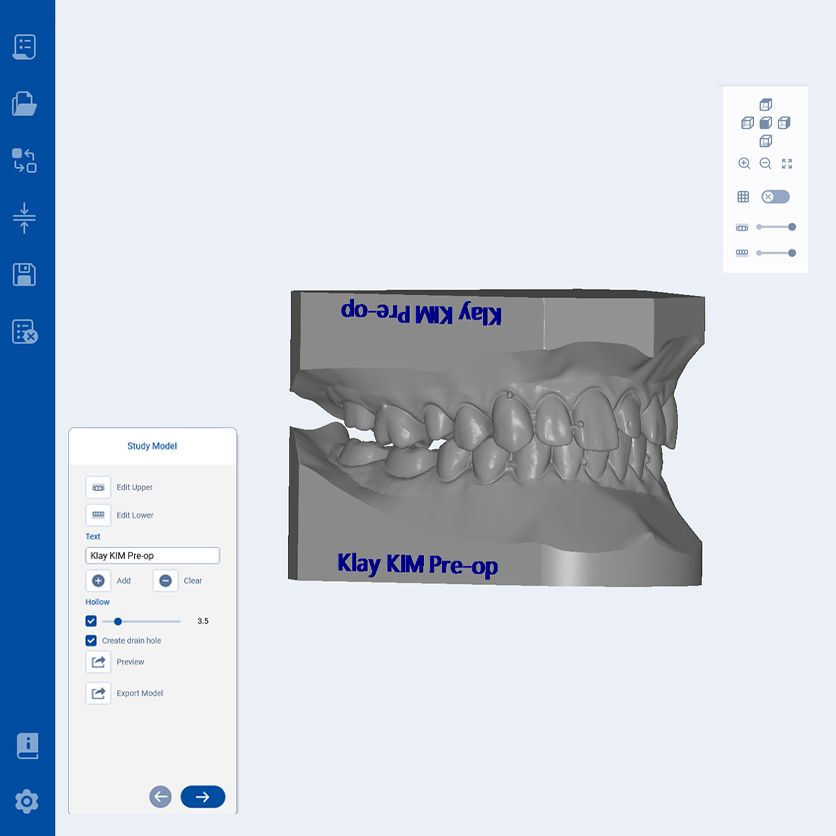Viewport: 836px width, 836px height.
Task: Fit the model to the screen
Action: click(786, 163)
